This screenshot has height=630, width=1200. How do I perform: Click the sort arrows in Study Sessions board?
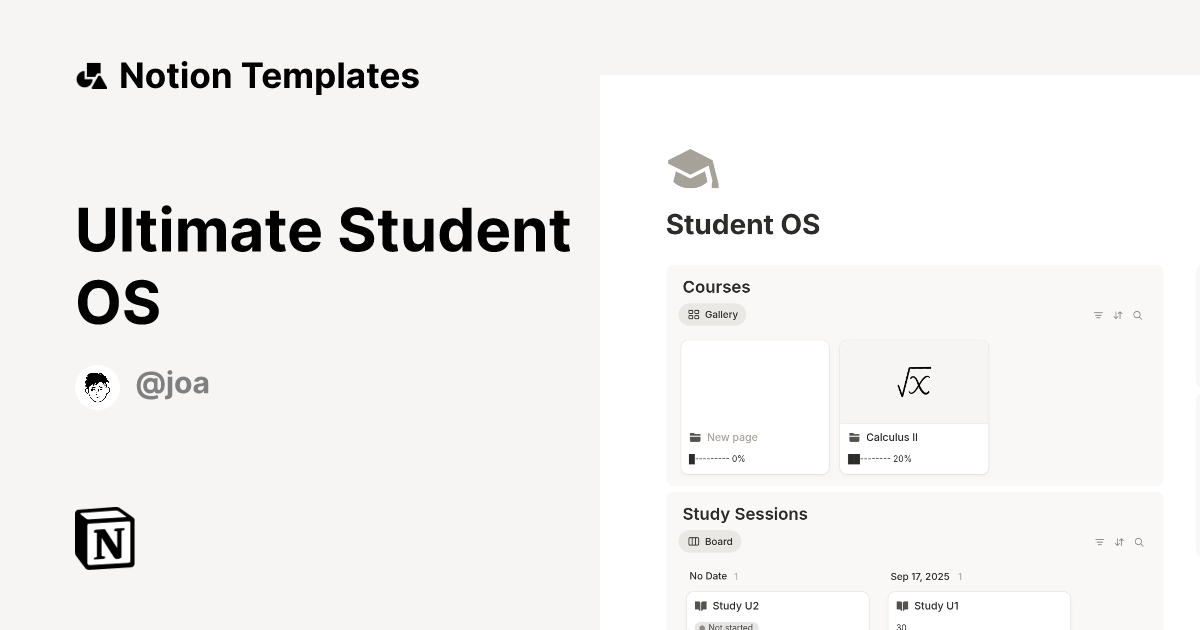click(x=1119, y=542)
